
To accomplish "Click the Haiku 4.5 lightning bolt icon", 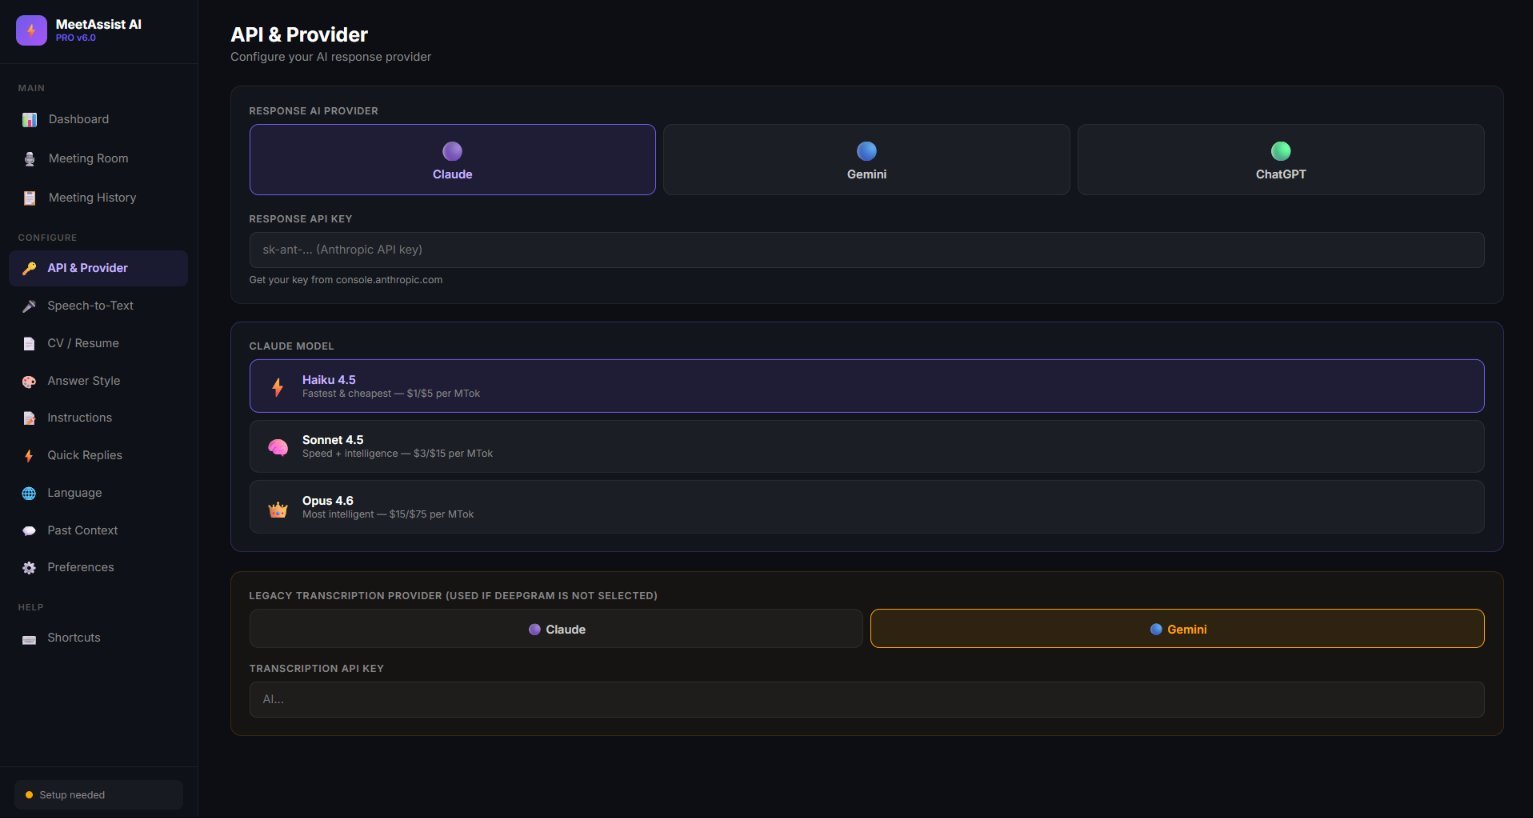I will pyautogui.click(x=278, y=387).
